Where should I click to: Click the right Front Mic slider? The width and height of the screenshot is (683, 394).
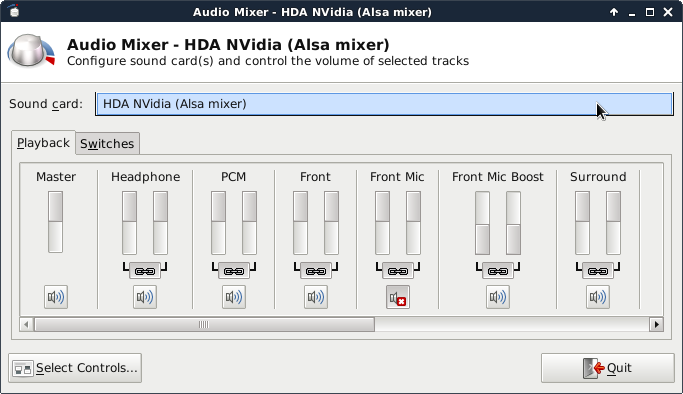pyautogui.click(x=413, y=223)
